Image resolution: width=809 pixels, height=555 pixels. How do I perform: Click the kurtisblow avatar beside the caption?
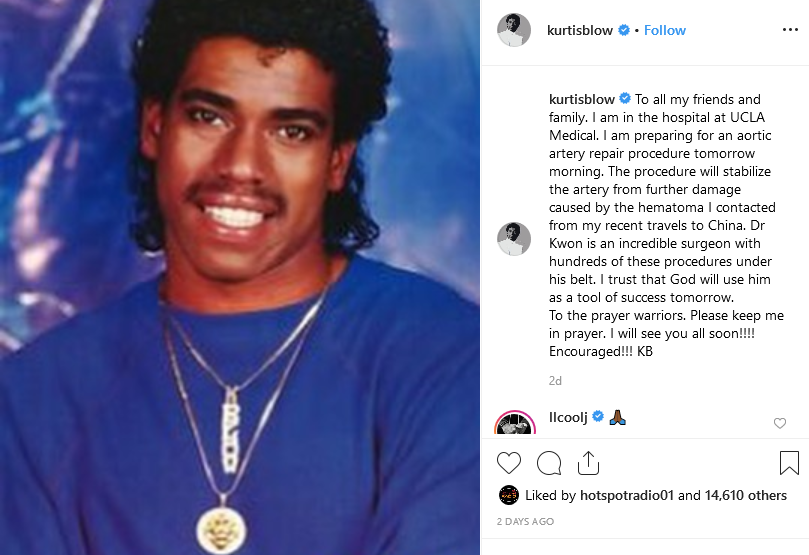click(x=514, y=239)
